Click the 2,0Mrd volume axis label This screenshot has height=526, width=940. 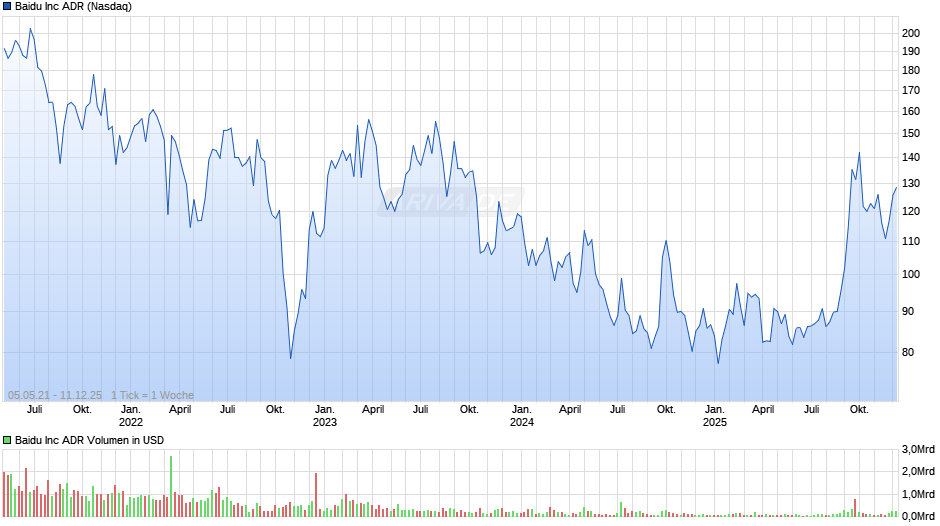(918, 472)
